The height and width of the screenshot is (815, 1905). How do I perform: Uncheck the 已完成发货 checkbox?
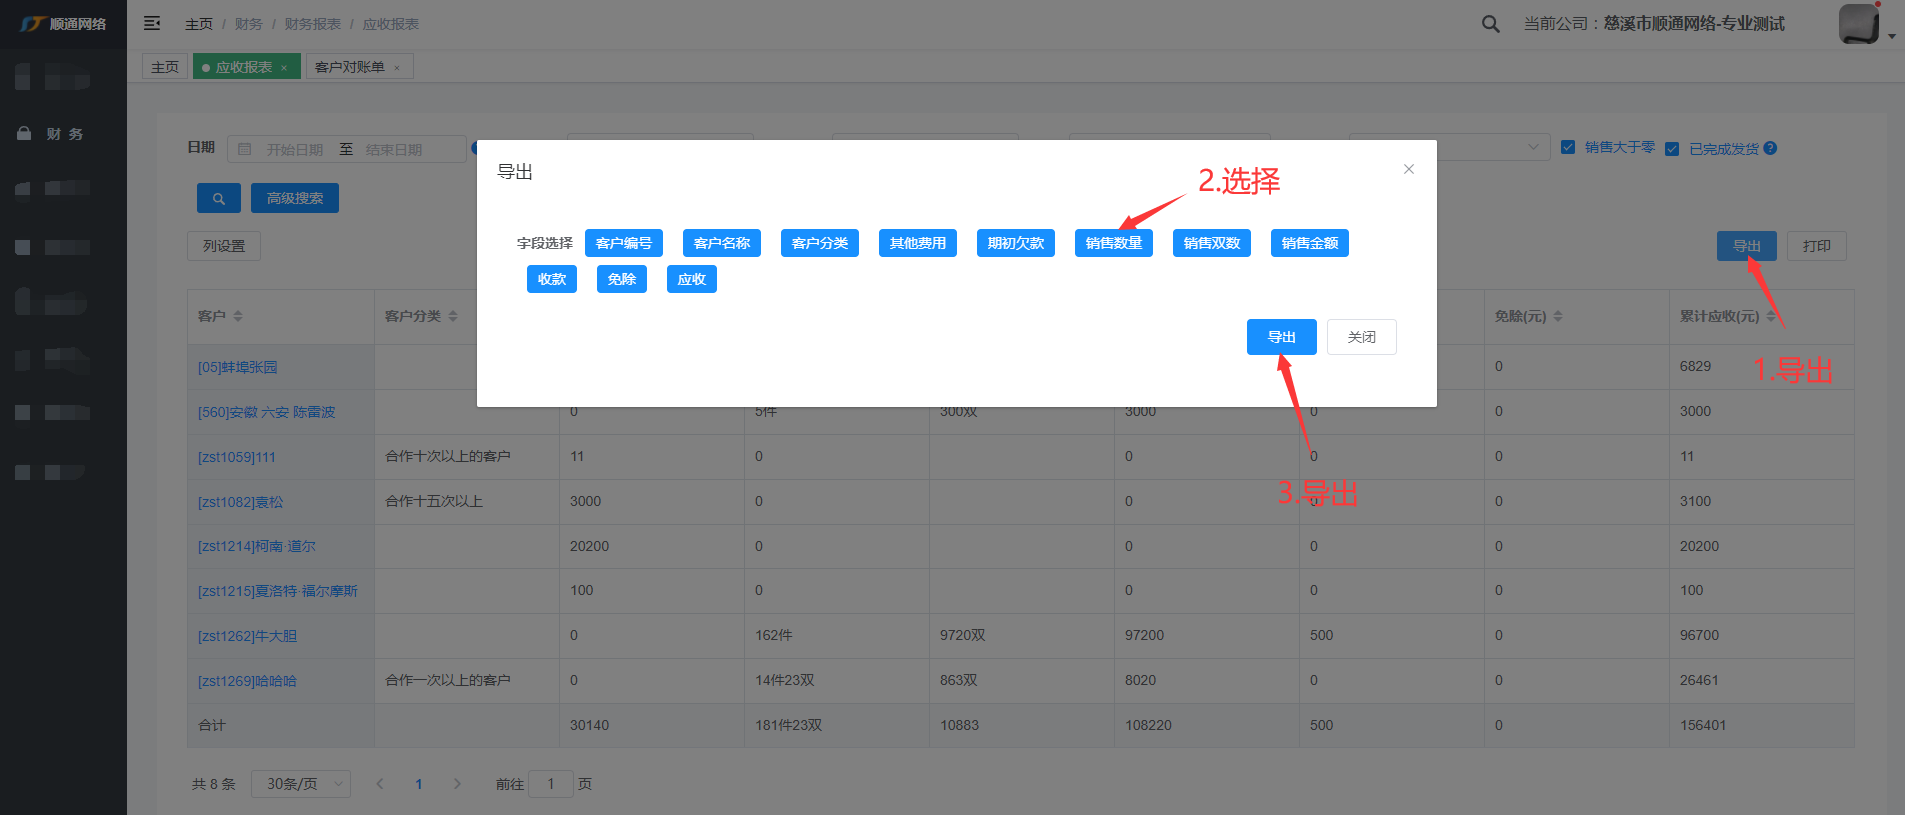click(1672, 149)
